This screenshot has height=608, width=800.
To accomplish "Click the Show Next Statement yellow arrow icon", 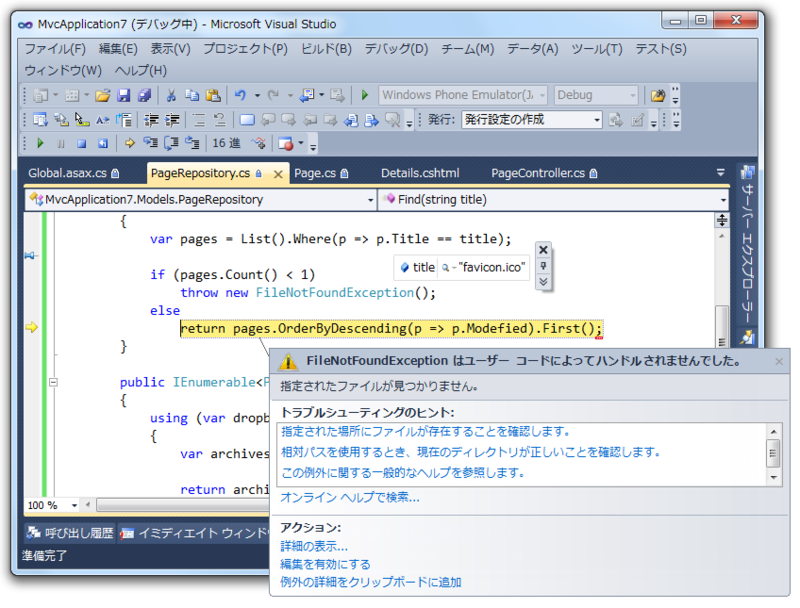I will [129, 143].
